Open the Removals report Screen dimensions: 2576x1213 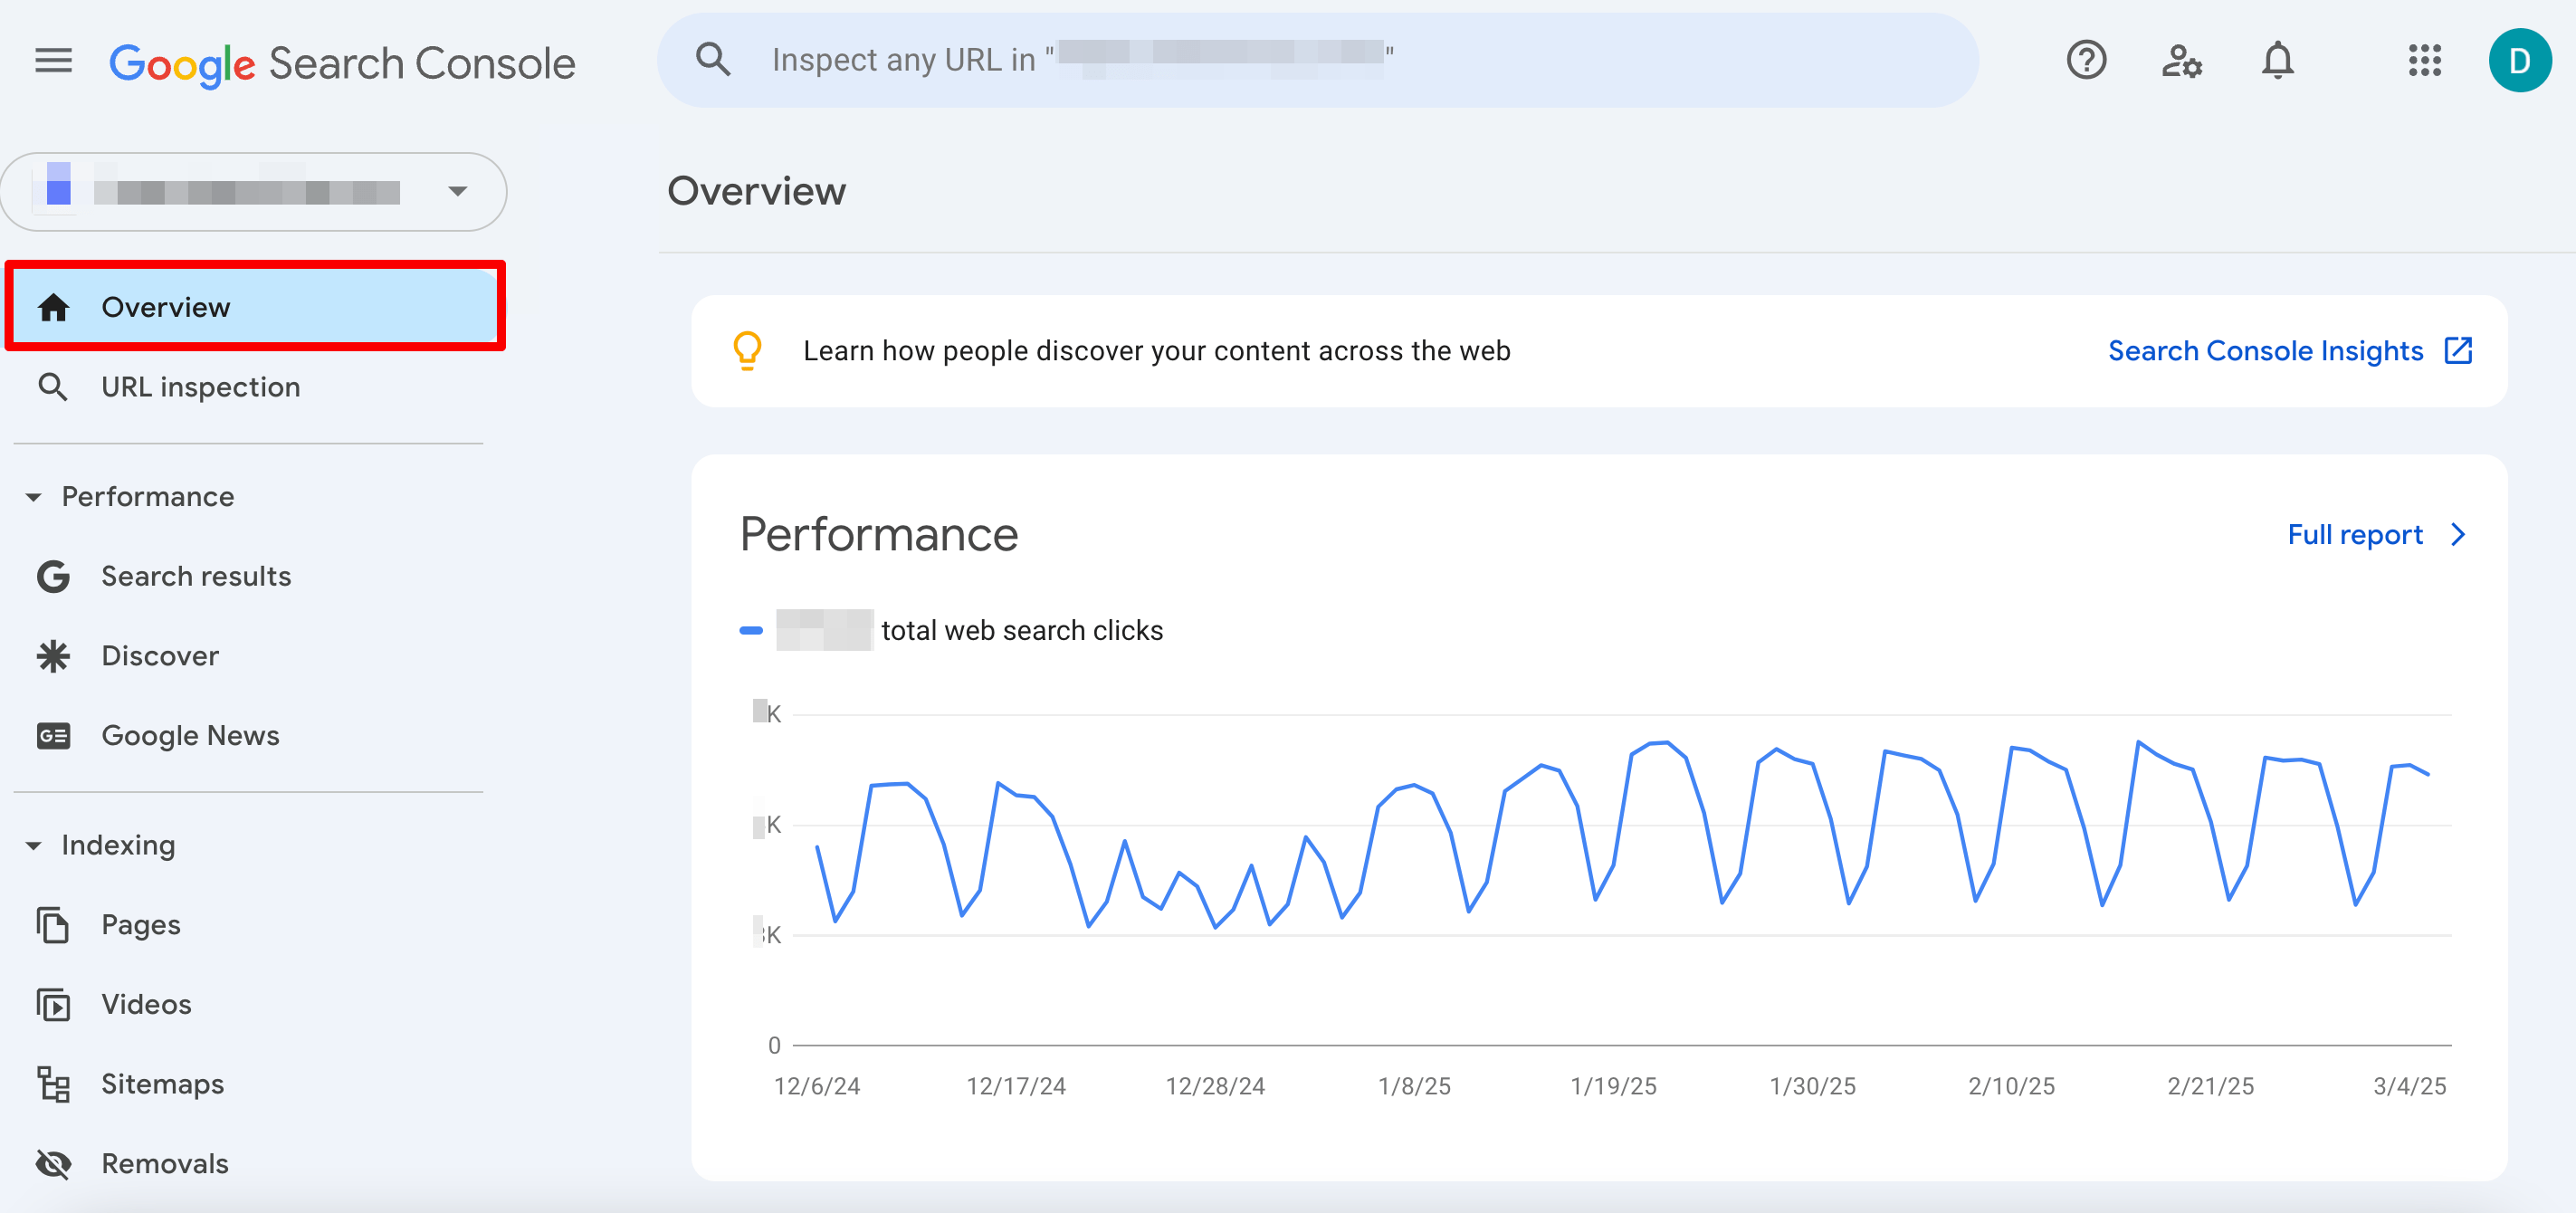[165, 1163]
